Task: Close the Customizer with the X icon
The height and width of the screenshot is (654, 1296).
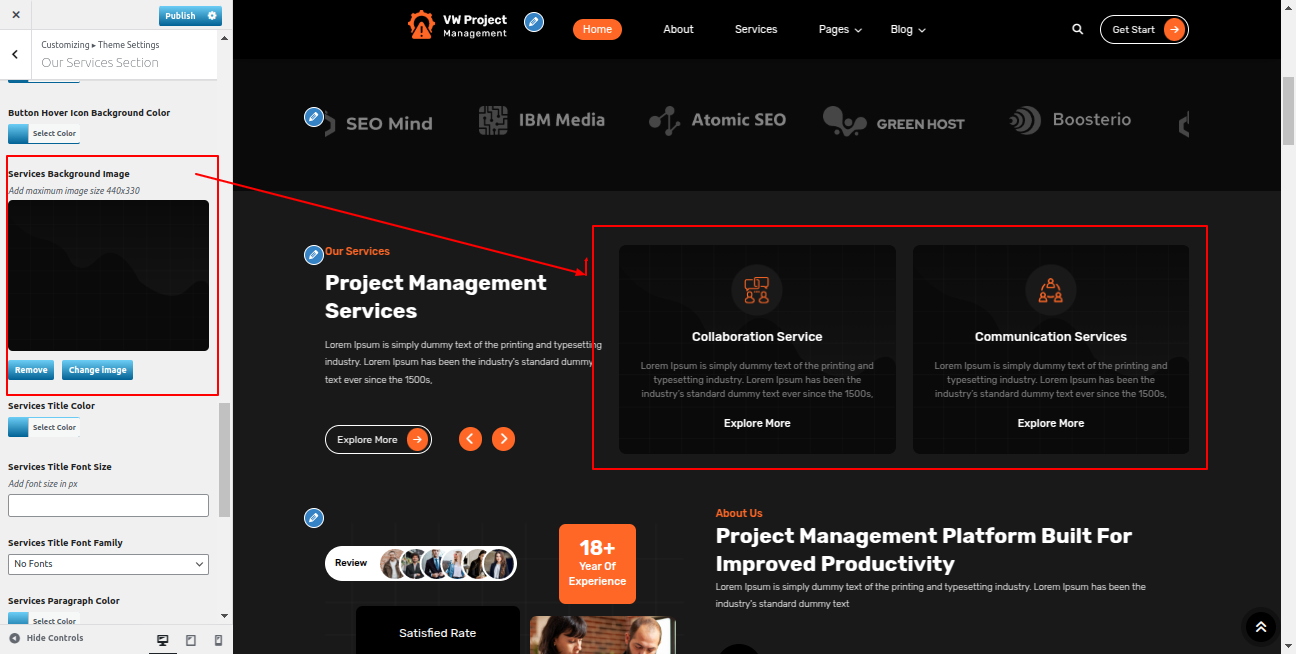Action: [x=16, y=15]
